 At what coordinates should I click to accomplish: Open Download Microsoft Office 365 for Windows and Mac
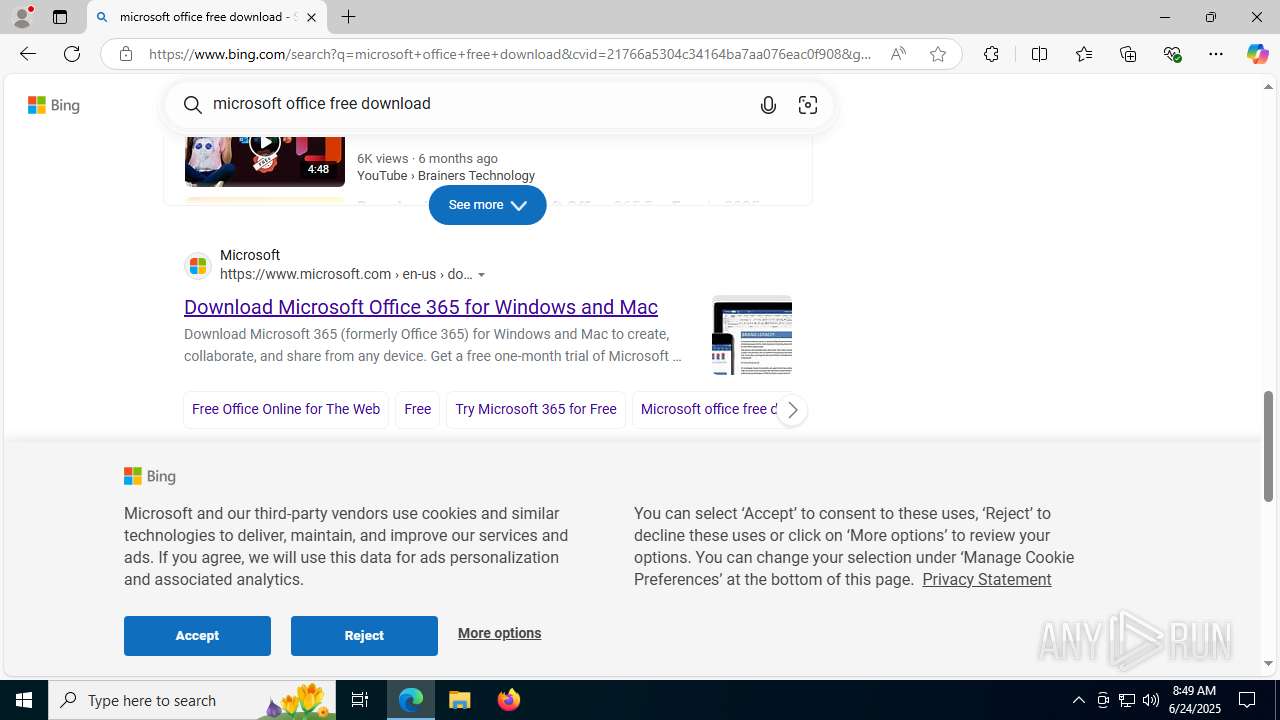[x=421, y=307]
